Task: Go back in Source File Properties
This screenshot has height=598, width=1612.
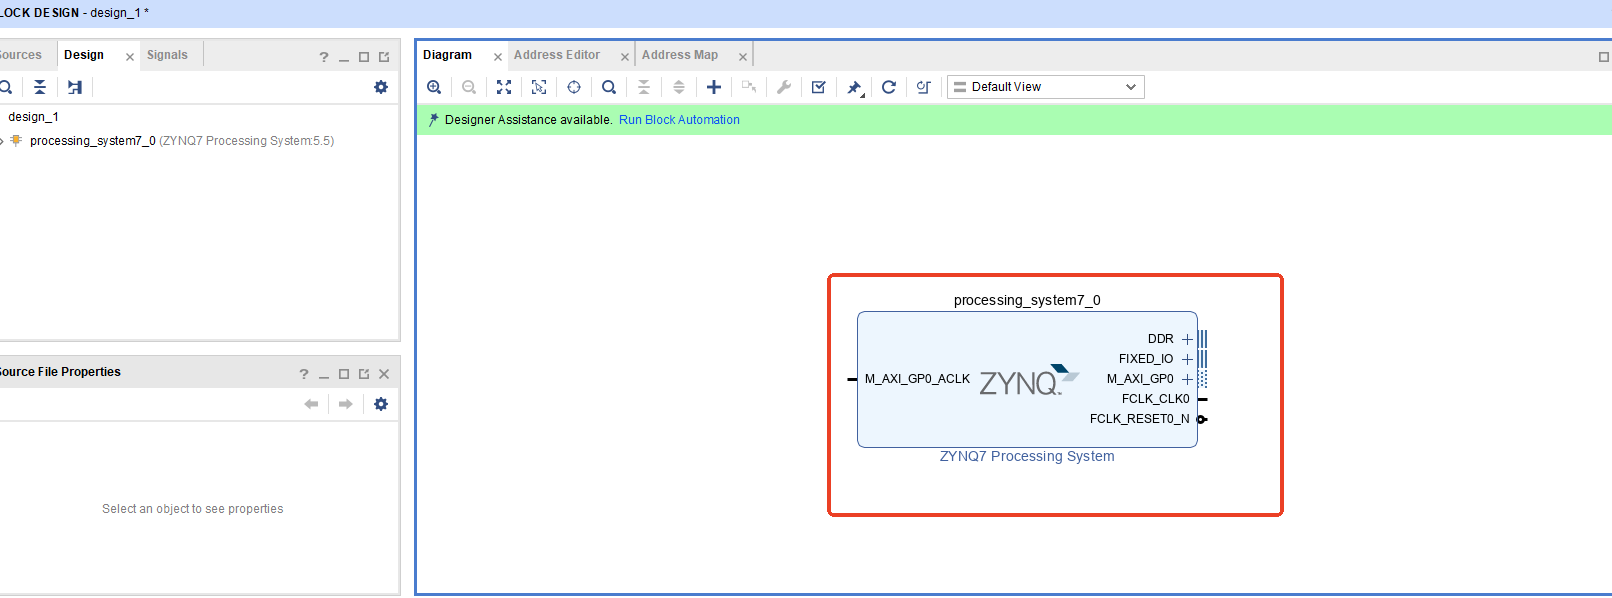Action: 311,404
